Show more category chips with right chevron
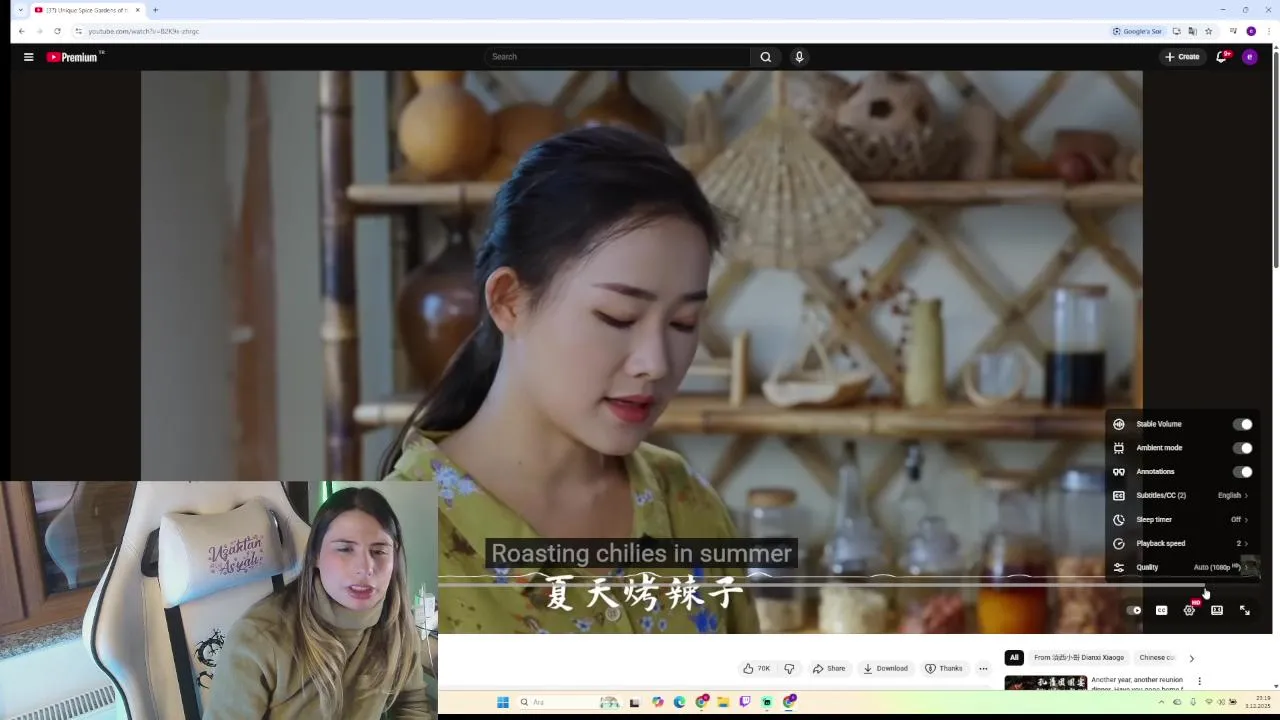Image resolution: width=1280 pixels, height=720 pixels. point(1191,658)
